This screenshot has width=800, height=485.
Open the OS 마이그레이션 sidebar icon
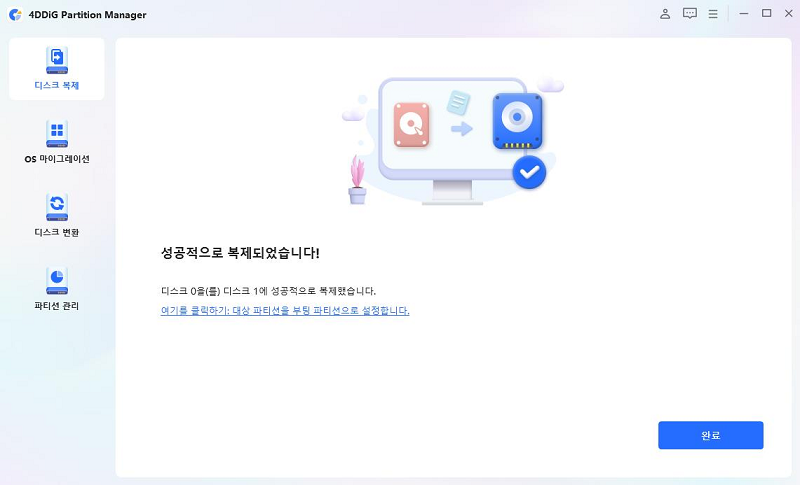[57, 134]
